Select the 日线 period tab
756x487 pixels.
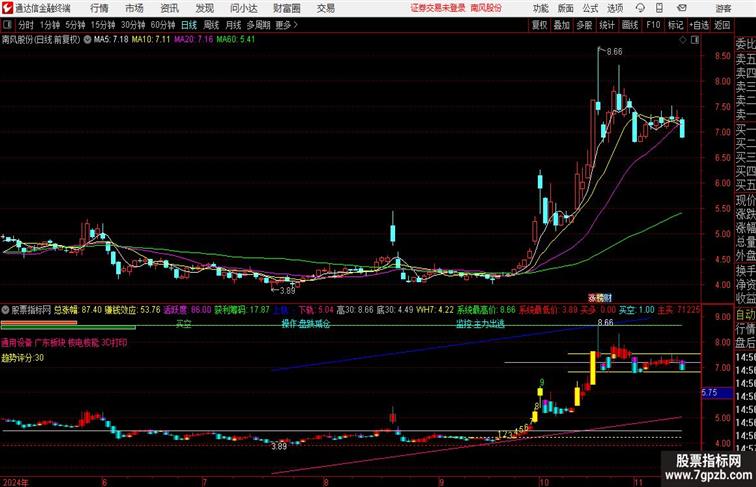[x=189, y=25]
